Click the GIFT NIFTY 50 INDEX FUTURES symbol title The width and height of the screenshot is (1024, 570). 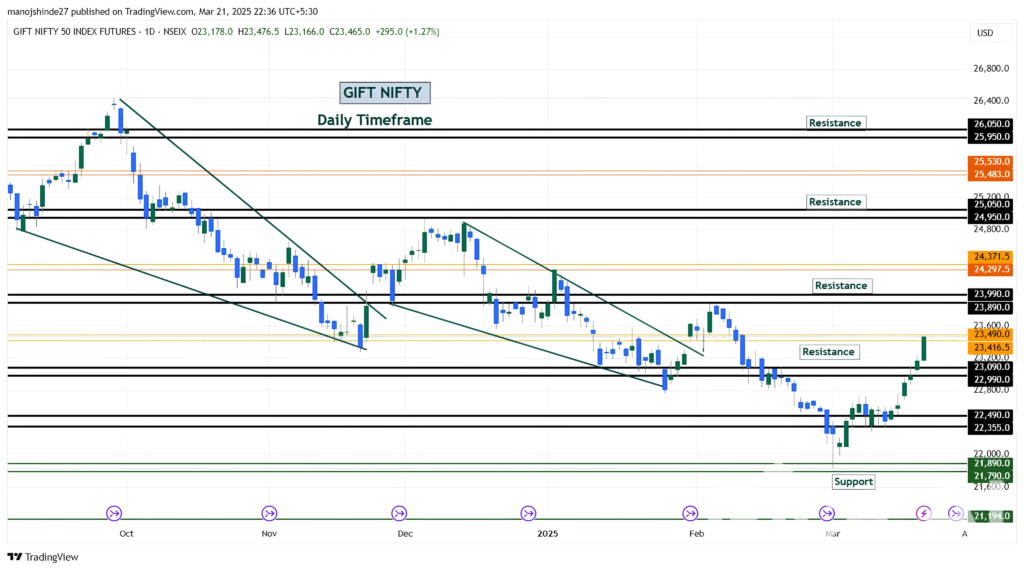click(74, 31)
